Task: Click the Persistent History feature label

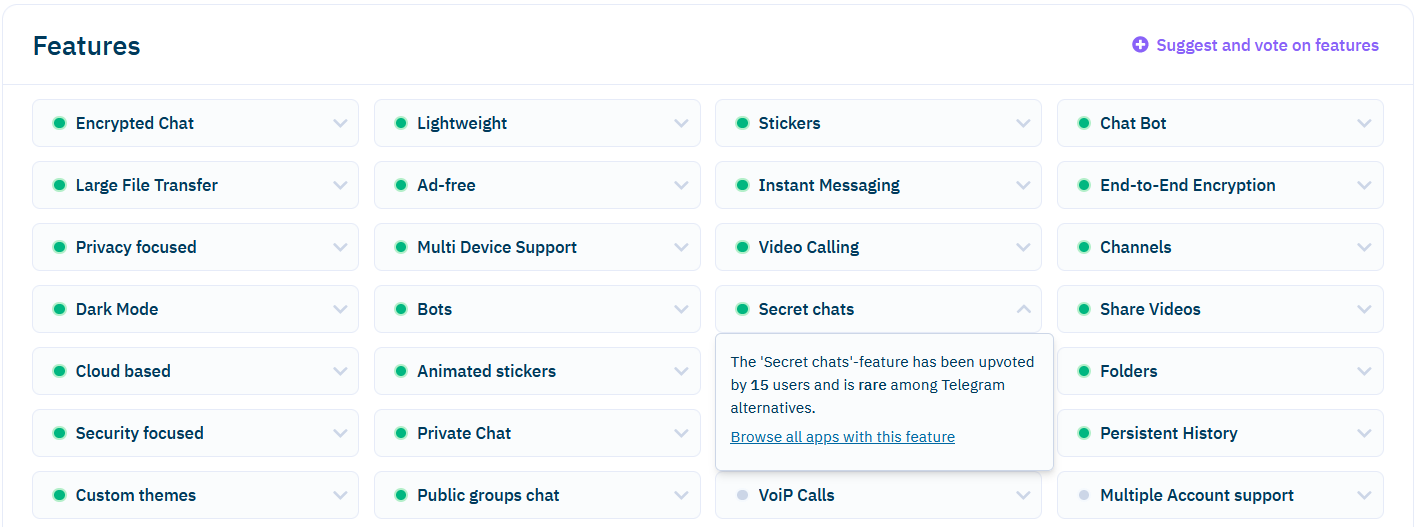Action: (x=1168, y=433)
